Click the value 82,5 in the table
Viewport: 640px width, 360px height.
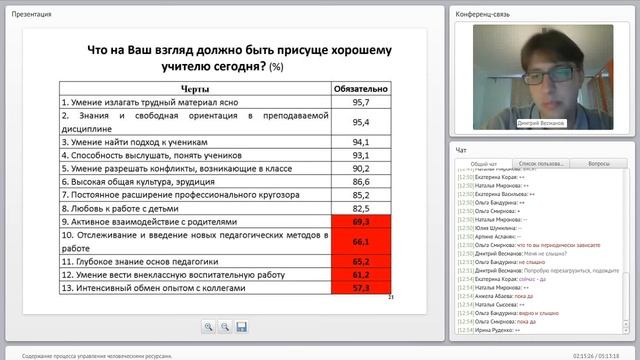coord(361,209)
